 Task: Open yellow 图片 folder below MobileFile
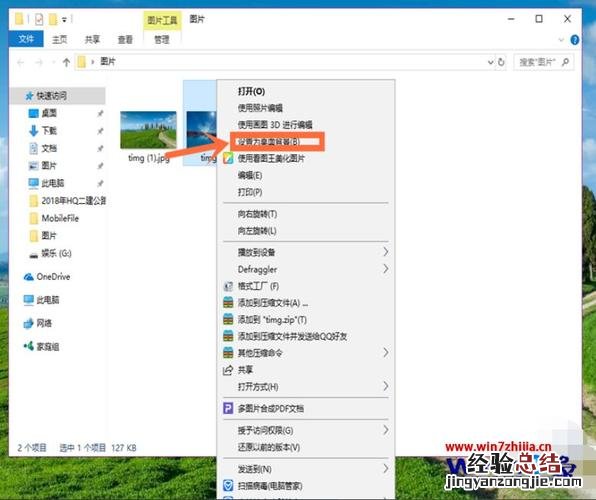pyautogui.click(x=49, y=235)
